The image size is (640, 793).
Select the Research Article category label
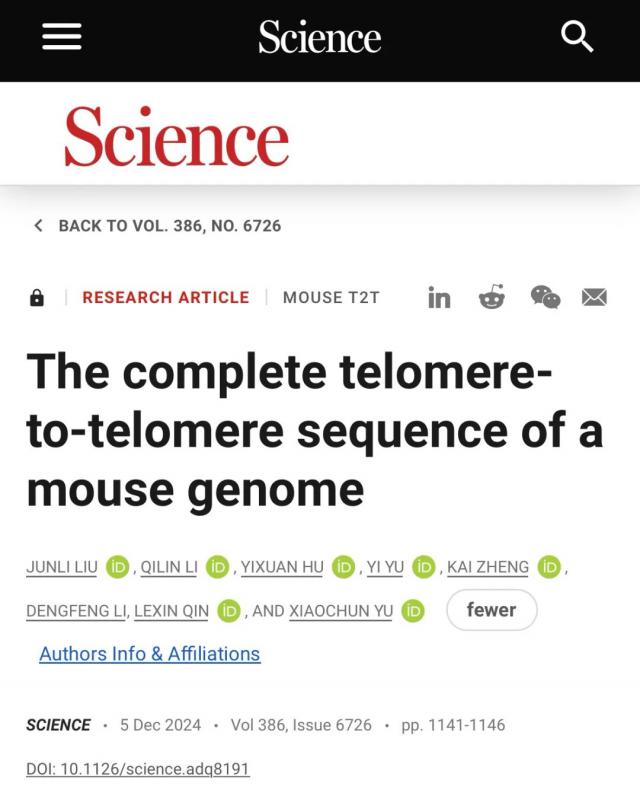pos(165,297)
